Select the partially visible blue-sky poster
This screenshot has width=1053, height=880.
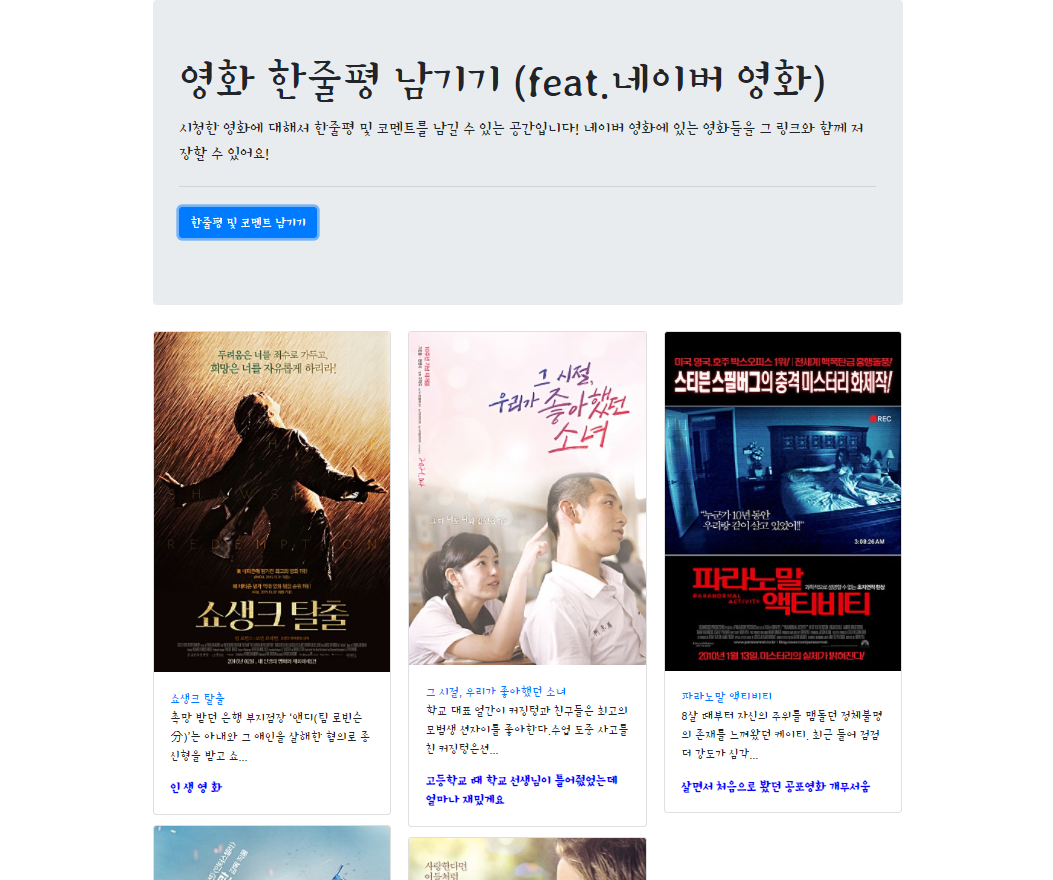272,853
